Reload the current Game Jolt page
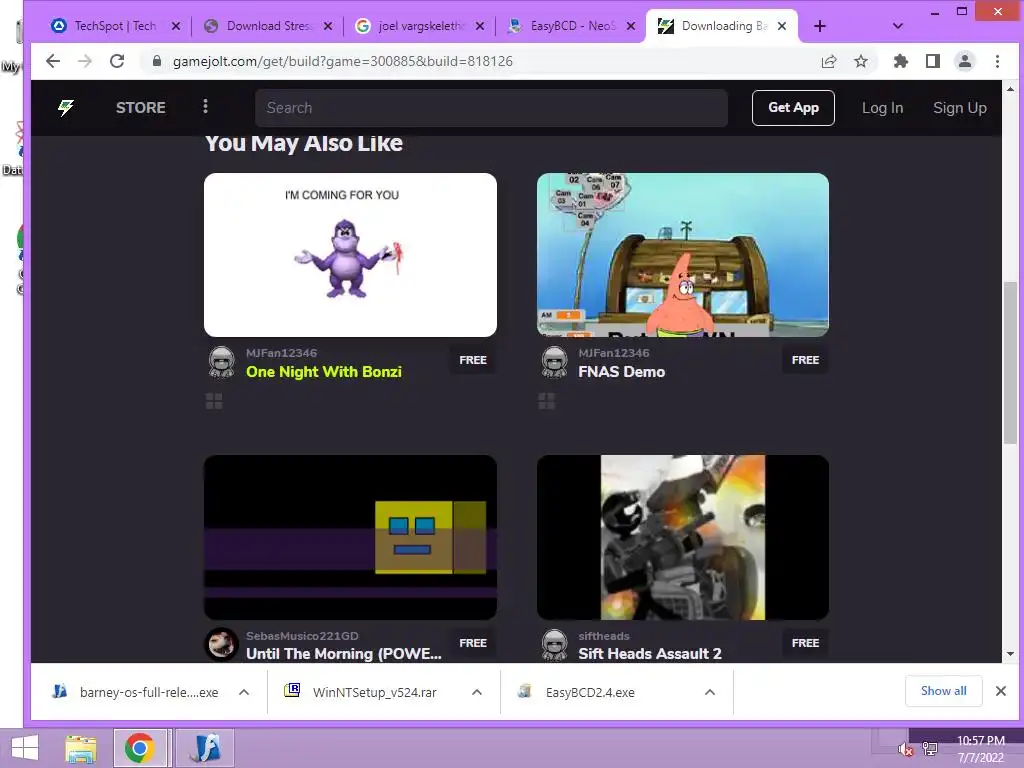This screenshot has height=768, width=1024. [117, 61]
